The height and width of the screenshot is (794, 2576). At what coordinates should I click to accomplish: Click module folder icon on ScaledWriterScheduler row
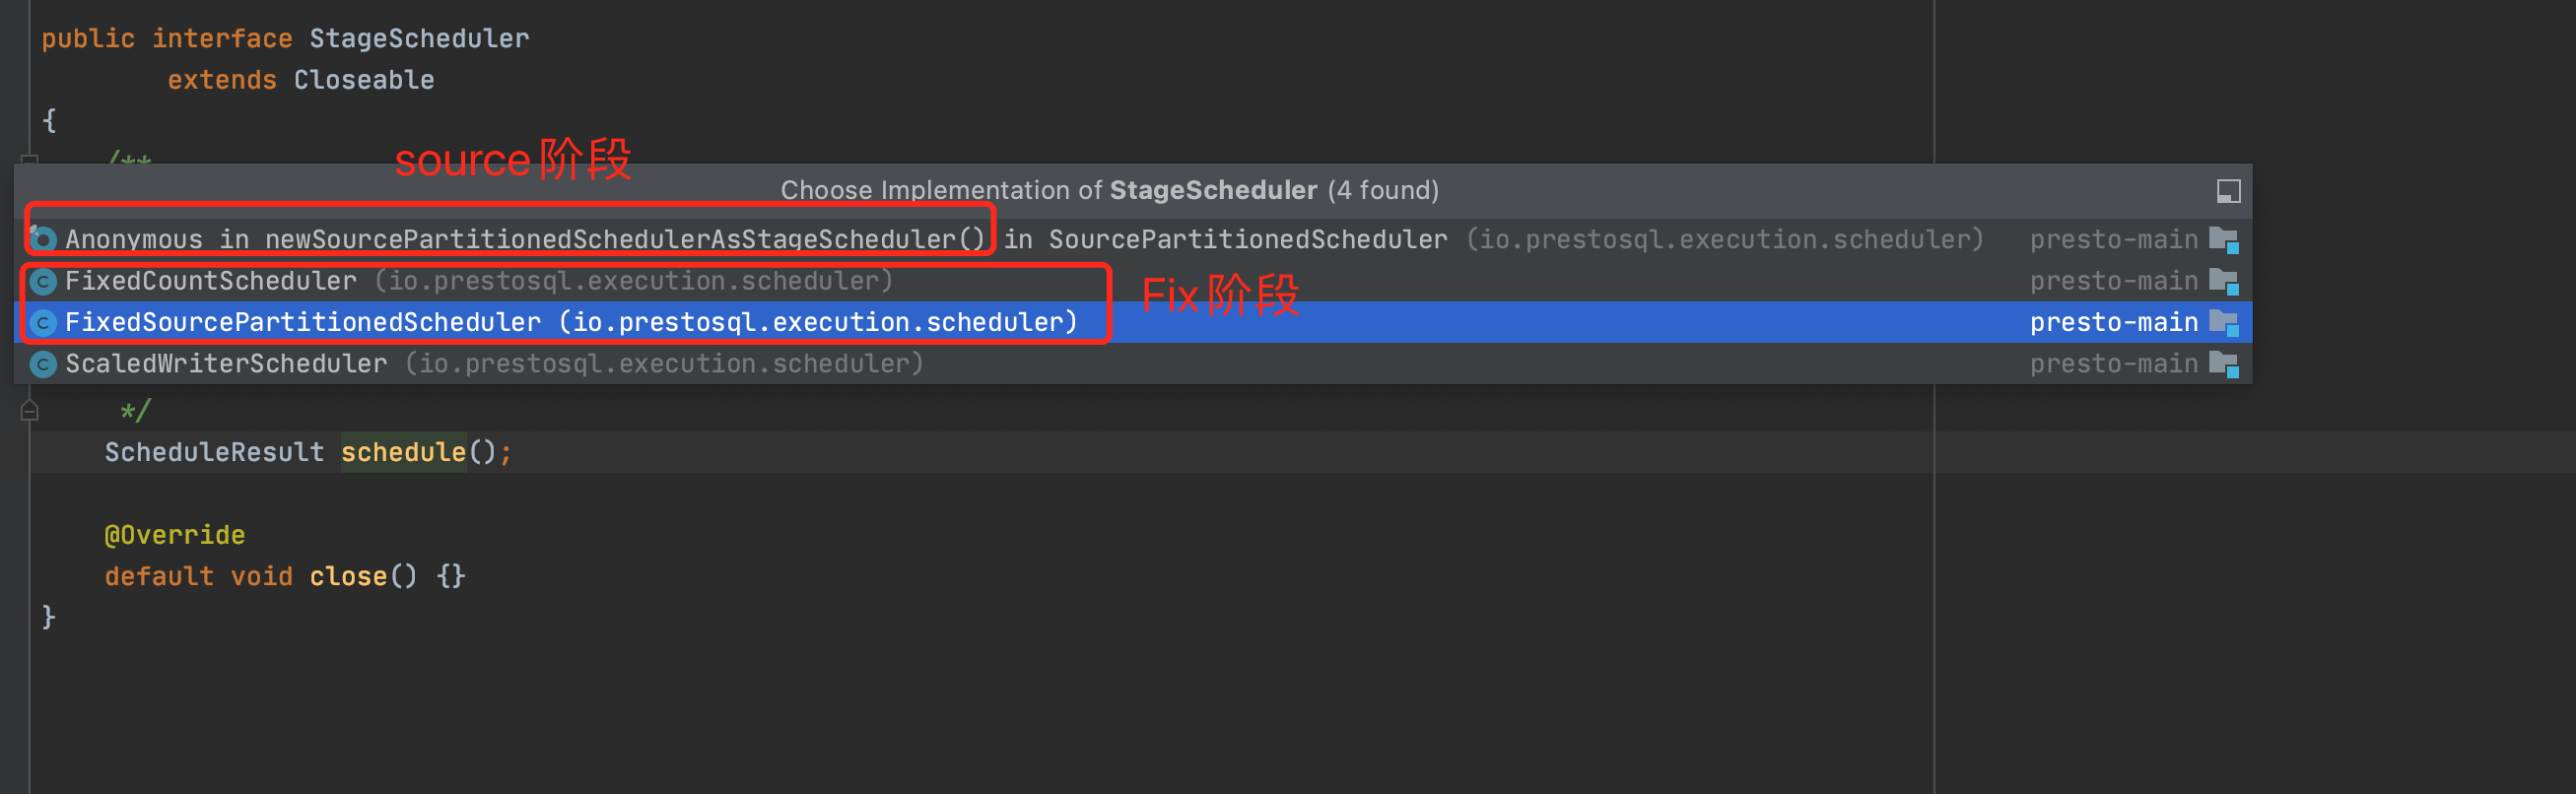click(2223, 364)
